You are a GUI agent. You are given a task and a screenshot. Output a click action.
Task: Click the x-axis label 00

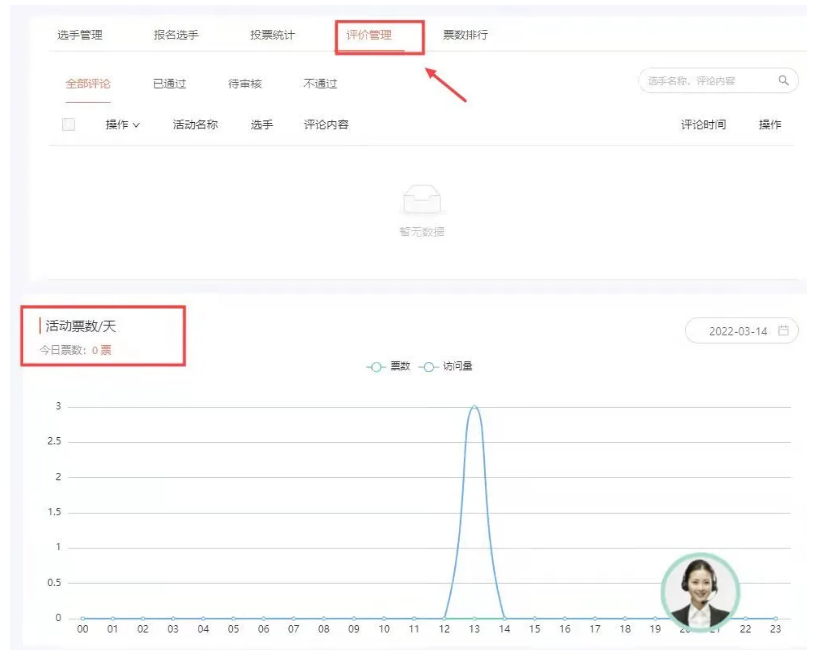coord(83,629)
